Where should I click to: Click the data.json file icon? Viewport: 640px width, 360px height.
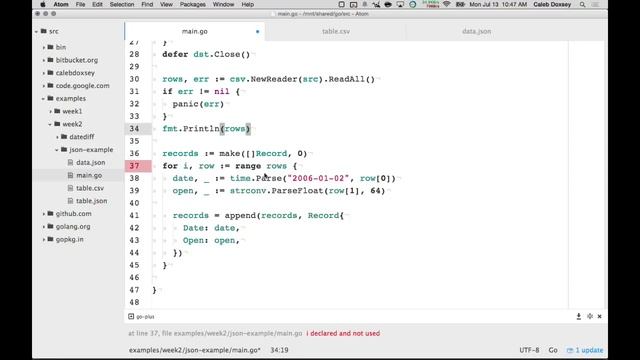tap(70, 162)
